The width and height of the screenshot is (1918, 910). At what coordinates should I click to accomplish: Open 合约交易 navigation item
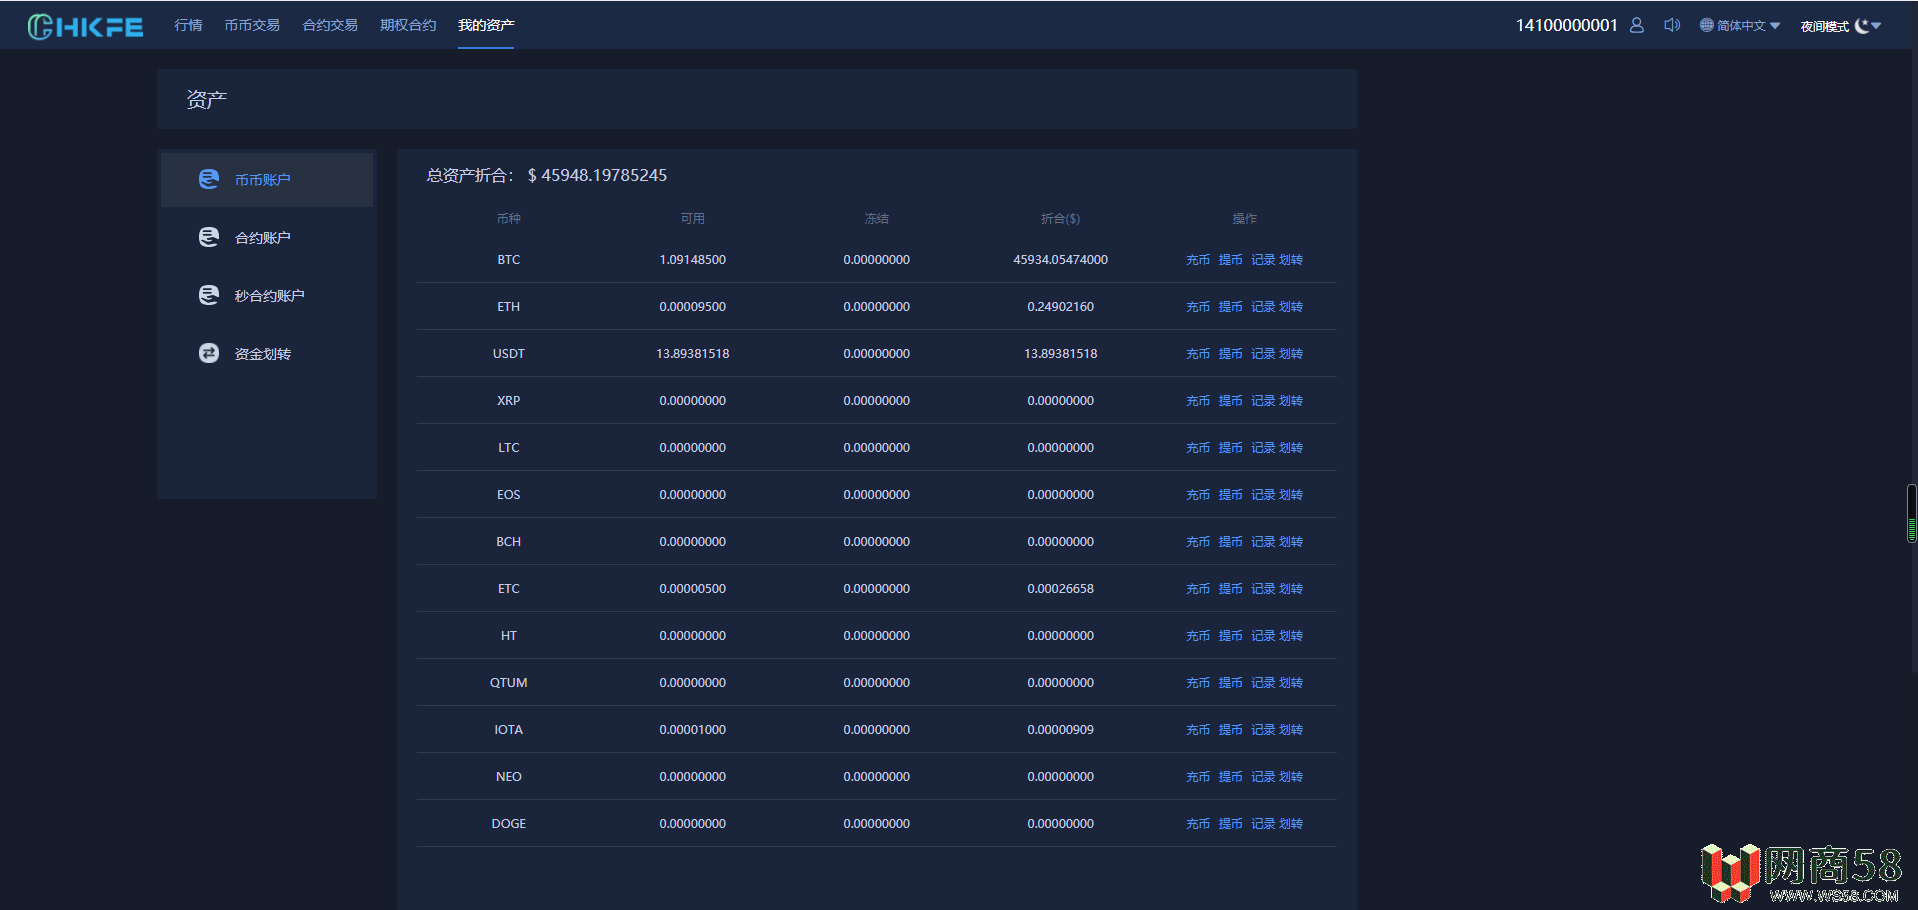pyautogui.click(x=330, y=25)
